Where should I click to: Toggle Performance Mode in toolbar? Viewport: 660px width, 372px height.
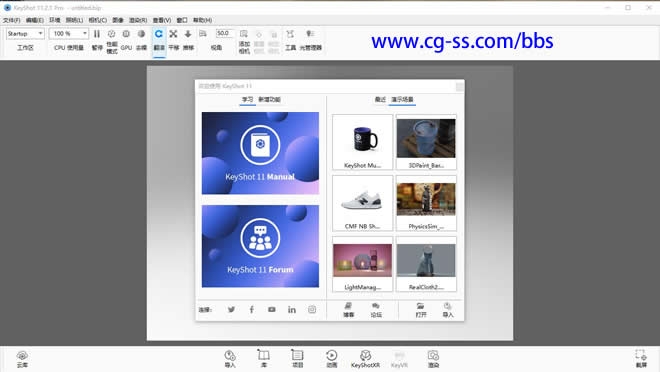tap(112, 41)
